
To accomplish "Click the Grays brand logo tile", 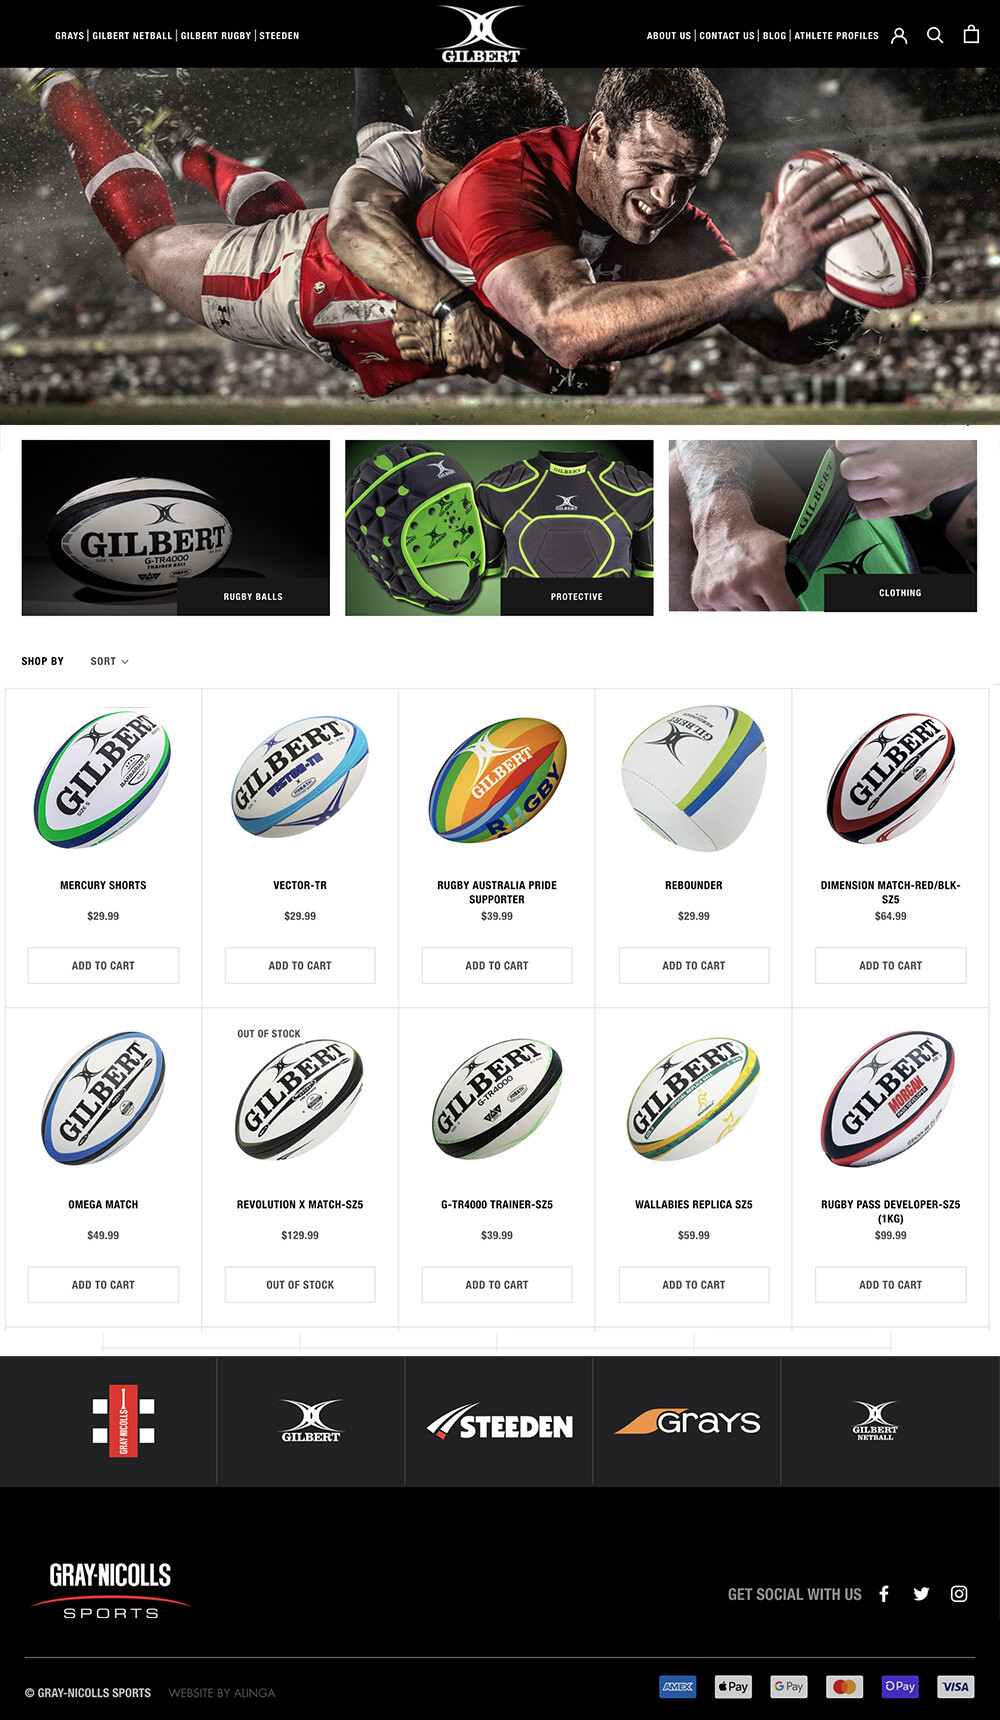I will pyautogui.click(x=687, y=1421).
